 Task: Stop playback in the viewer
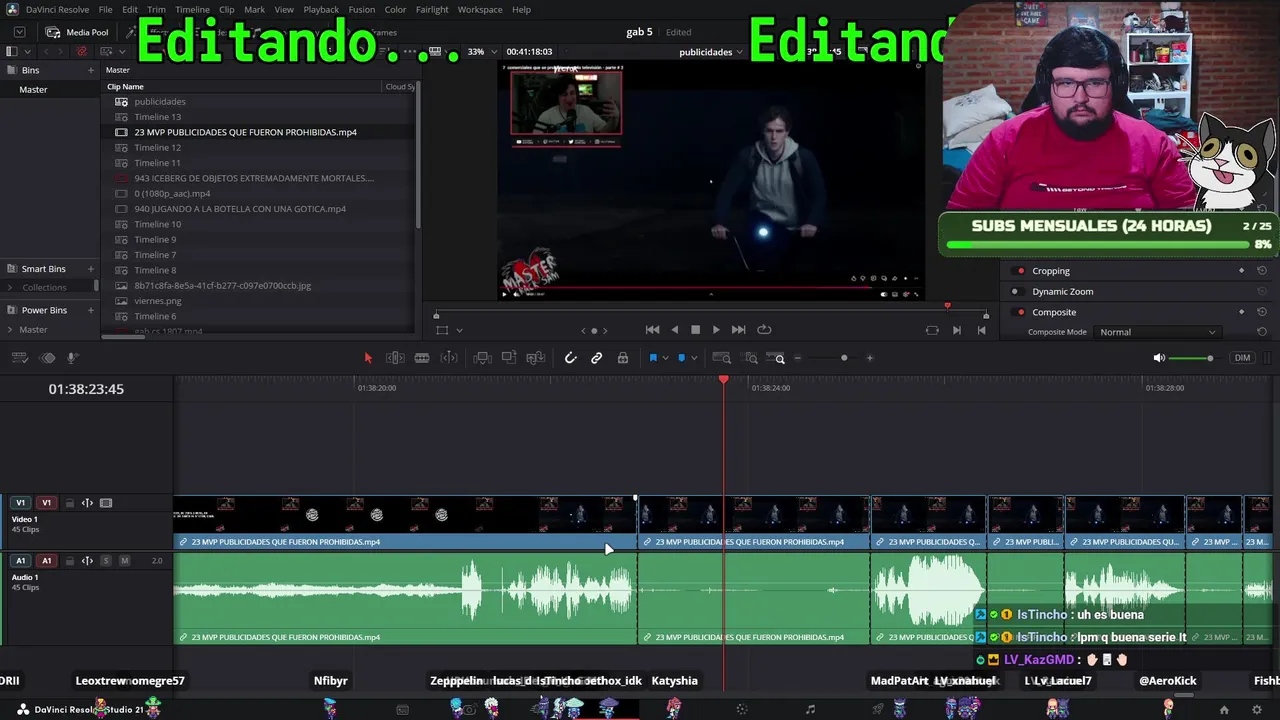(695, 330)
